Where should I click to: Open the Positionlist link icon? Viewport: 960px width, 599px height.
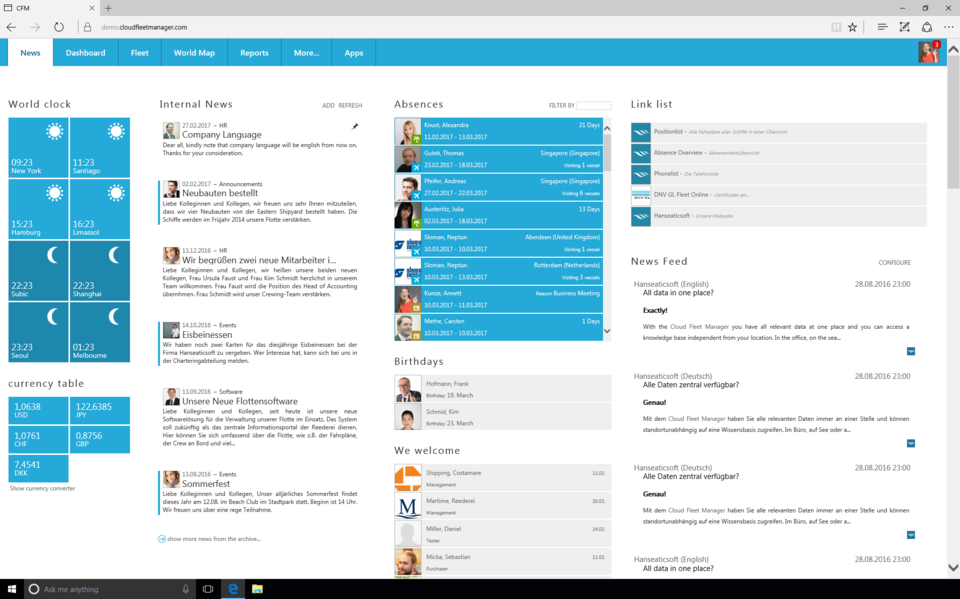point(641,132)
